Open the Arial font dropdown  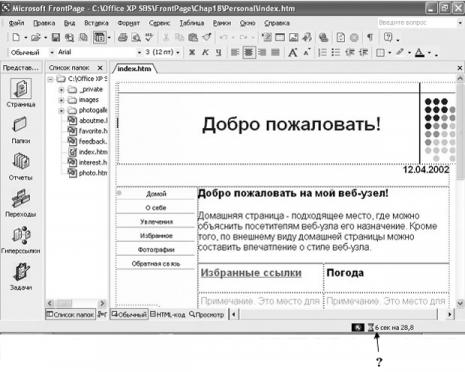(x=139, y=53)
